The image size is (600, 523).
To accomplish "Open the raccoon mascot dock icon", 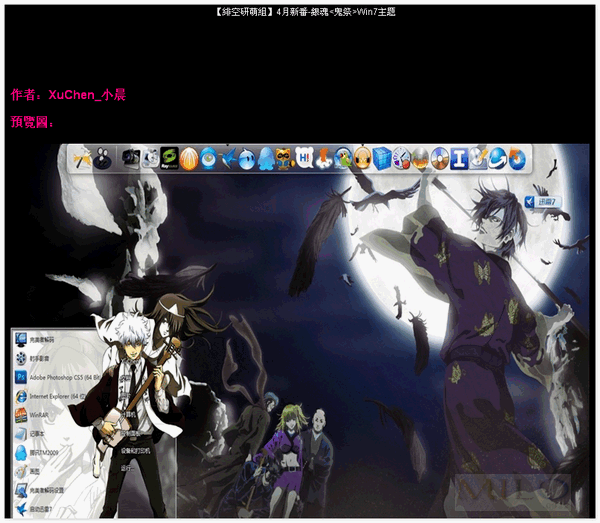I will (285, 159).
